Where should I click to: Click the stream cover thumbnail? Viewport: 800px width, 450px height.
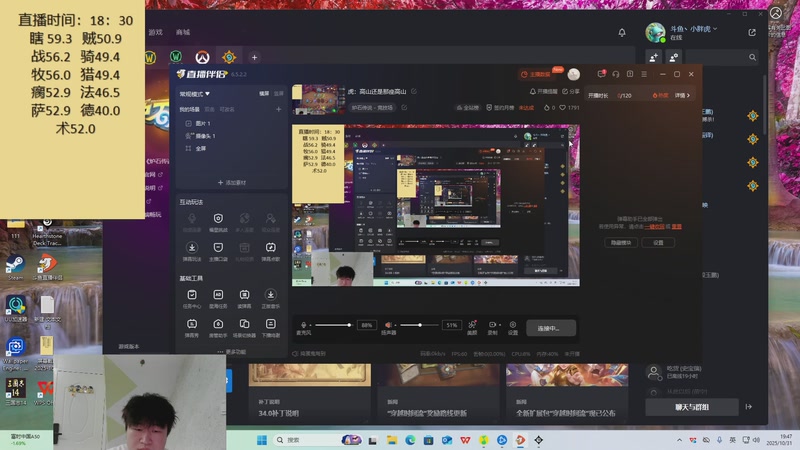(x=319, y=100)
